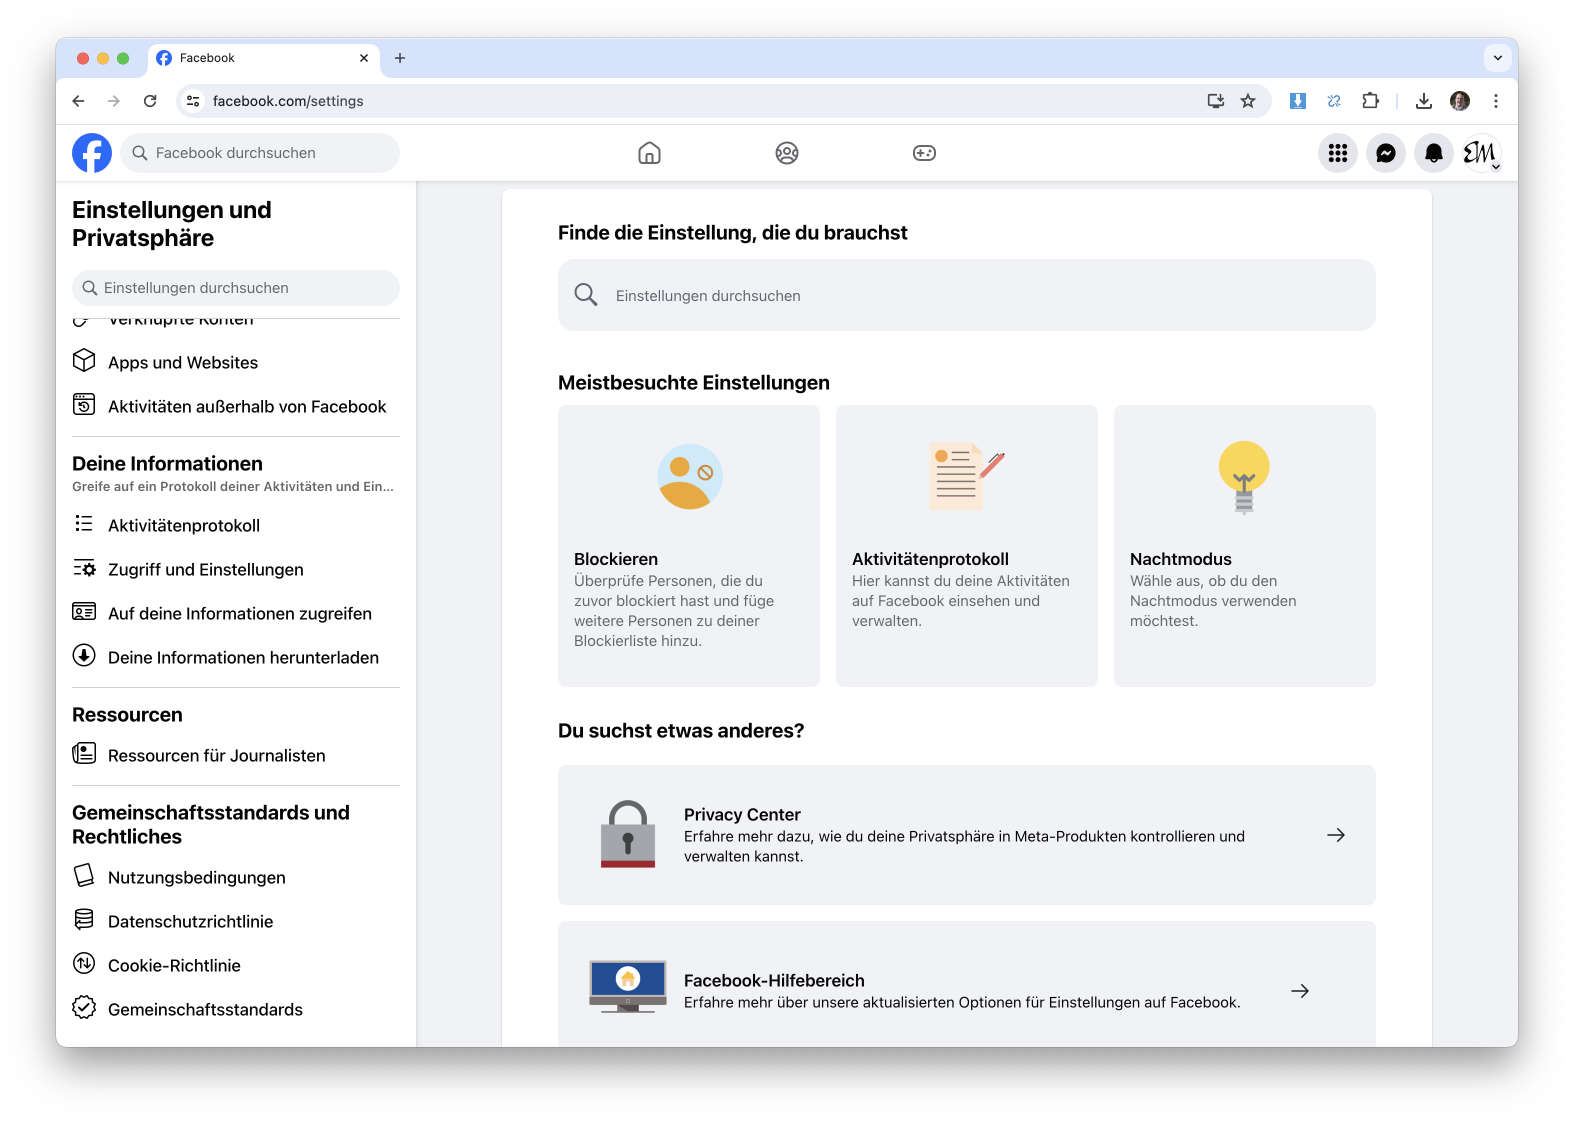Open the Nachtmodus settings card
Image resolution: width=1574 pixels, height=1121 pixels.
[x=1244, y=546]
